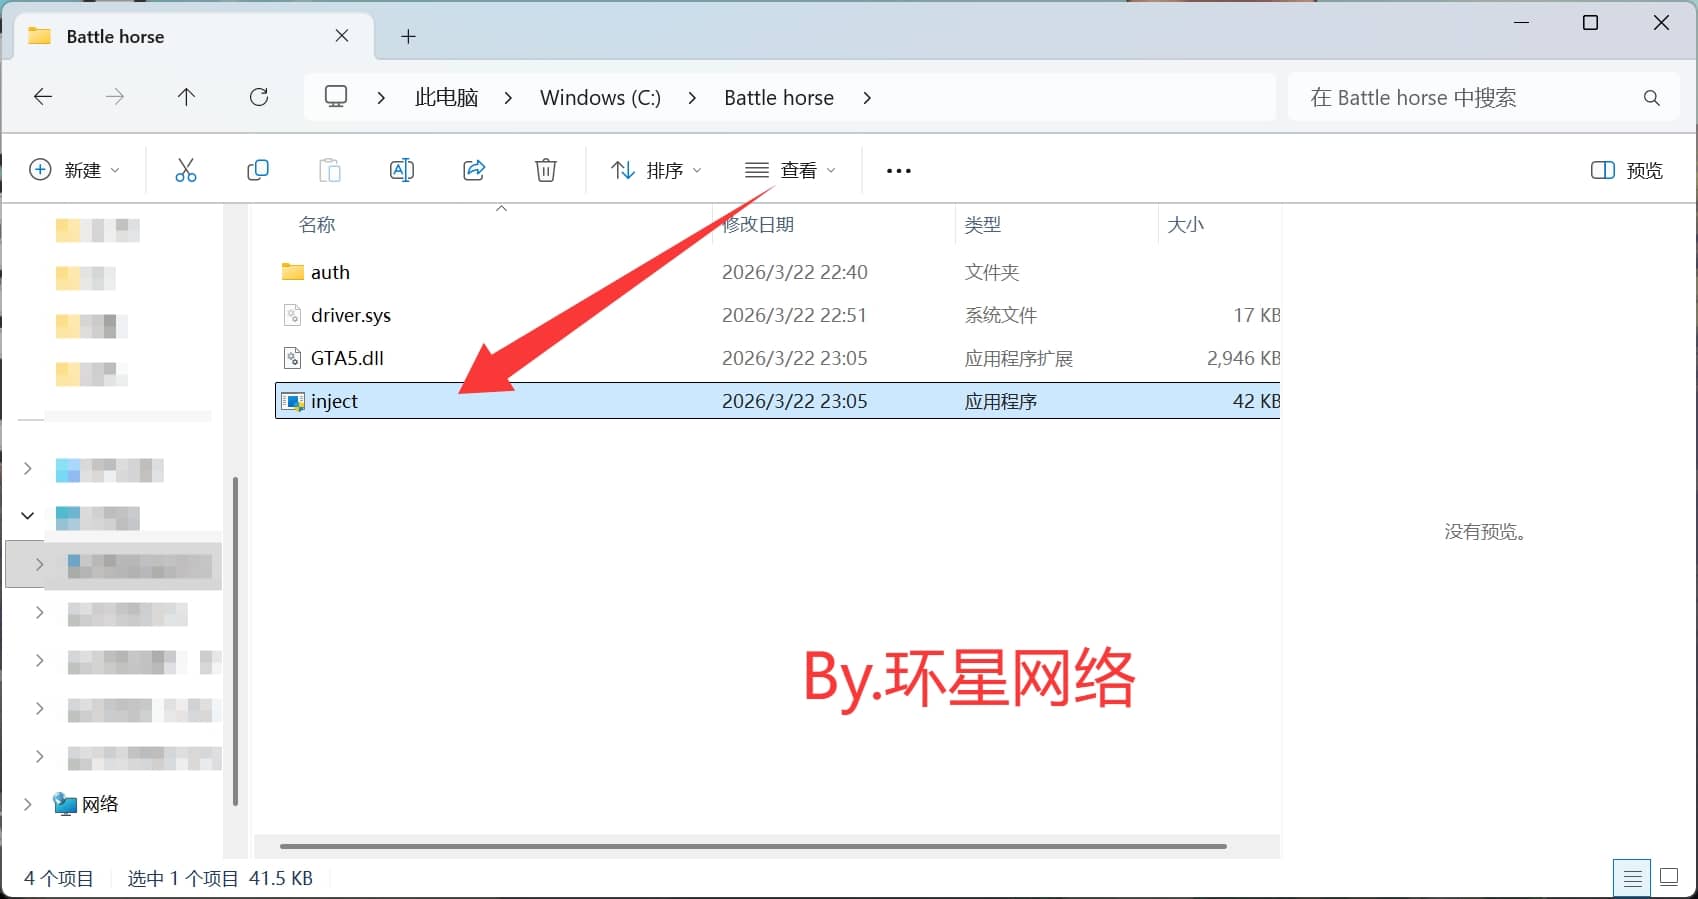Open the 查看 view dropdown

tap(790, 170)
